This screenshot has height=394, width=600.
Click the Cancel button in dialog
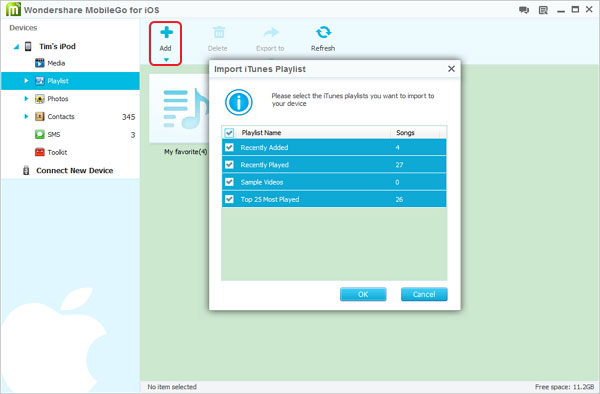point(424,294)
